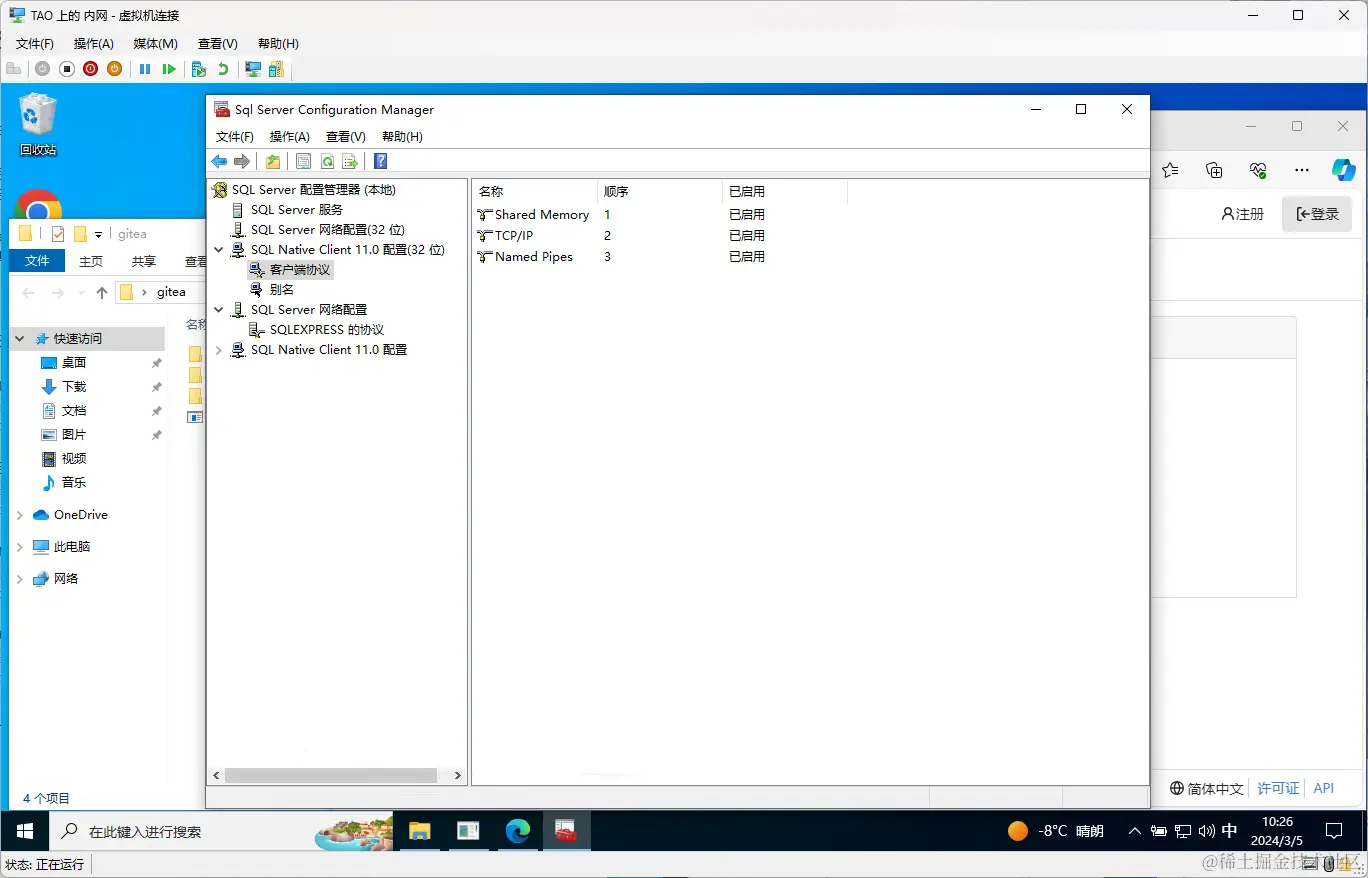
Task: Click the Up one level folder icon
Action: pyautogui.click(x=273, y=161)
